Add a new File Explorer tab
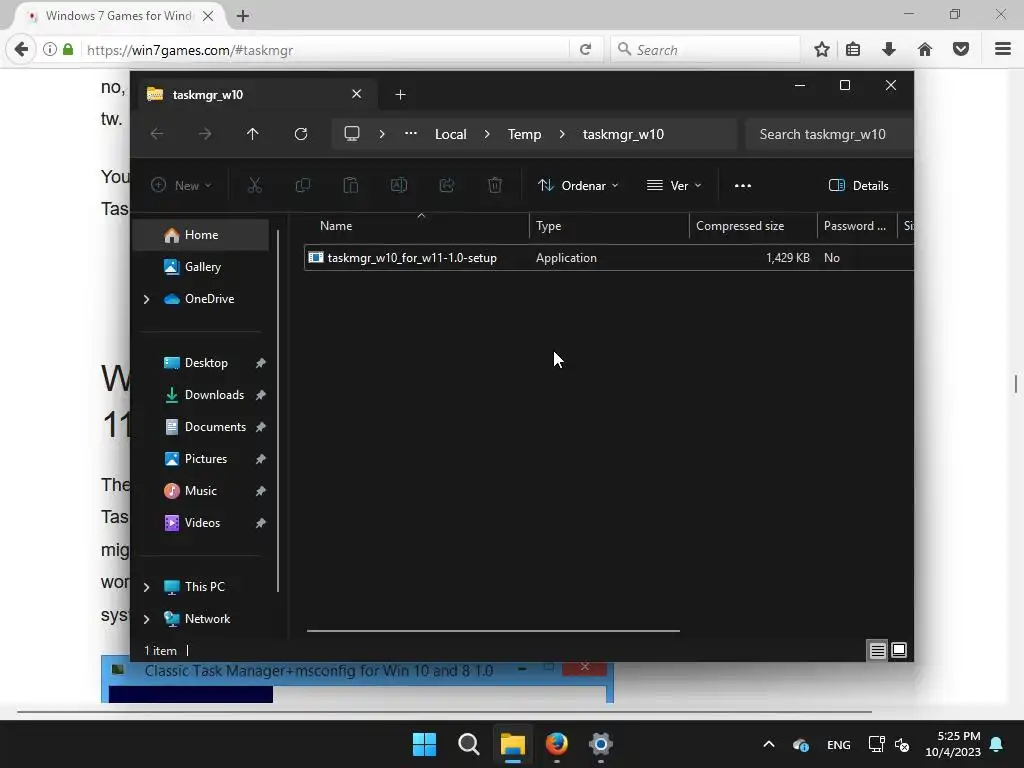This screenshot has height=768, width=1024. (x=400, y=95)
